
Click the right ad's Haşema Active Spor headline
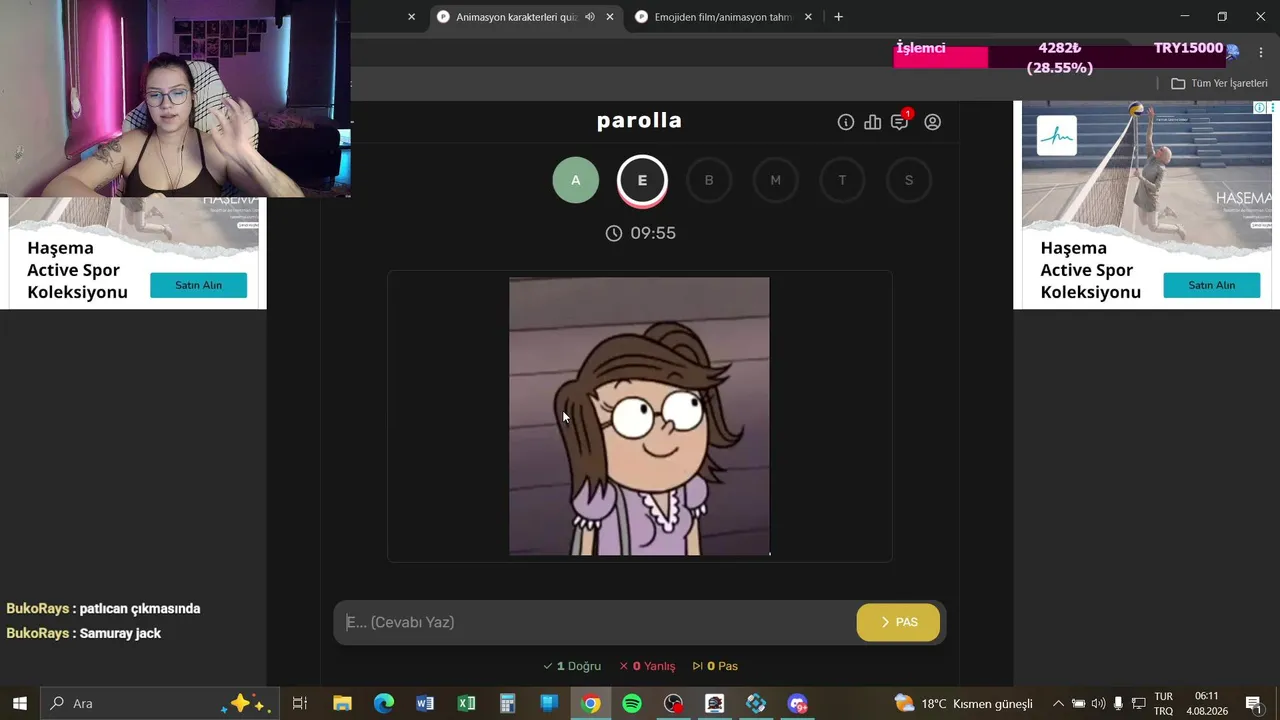(1090, 270)
